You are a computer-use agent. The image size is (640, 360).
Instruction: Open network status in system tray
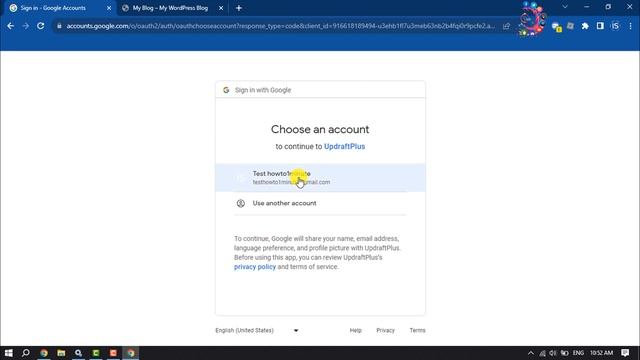tap(542, 353)
